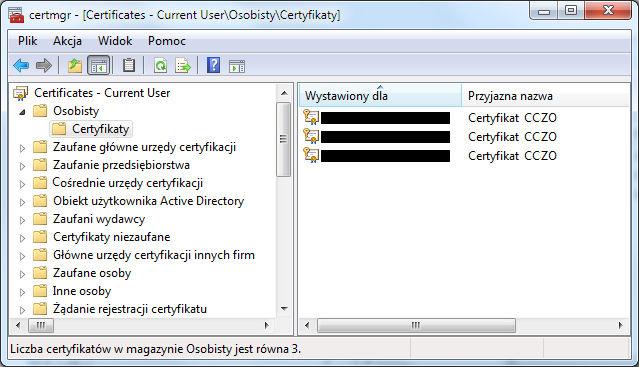Image resolution: width=639 pixels, height=367 pixels.
Task: Click third row's Certyfikat CCZO name
Action: point(512,156)
